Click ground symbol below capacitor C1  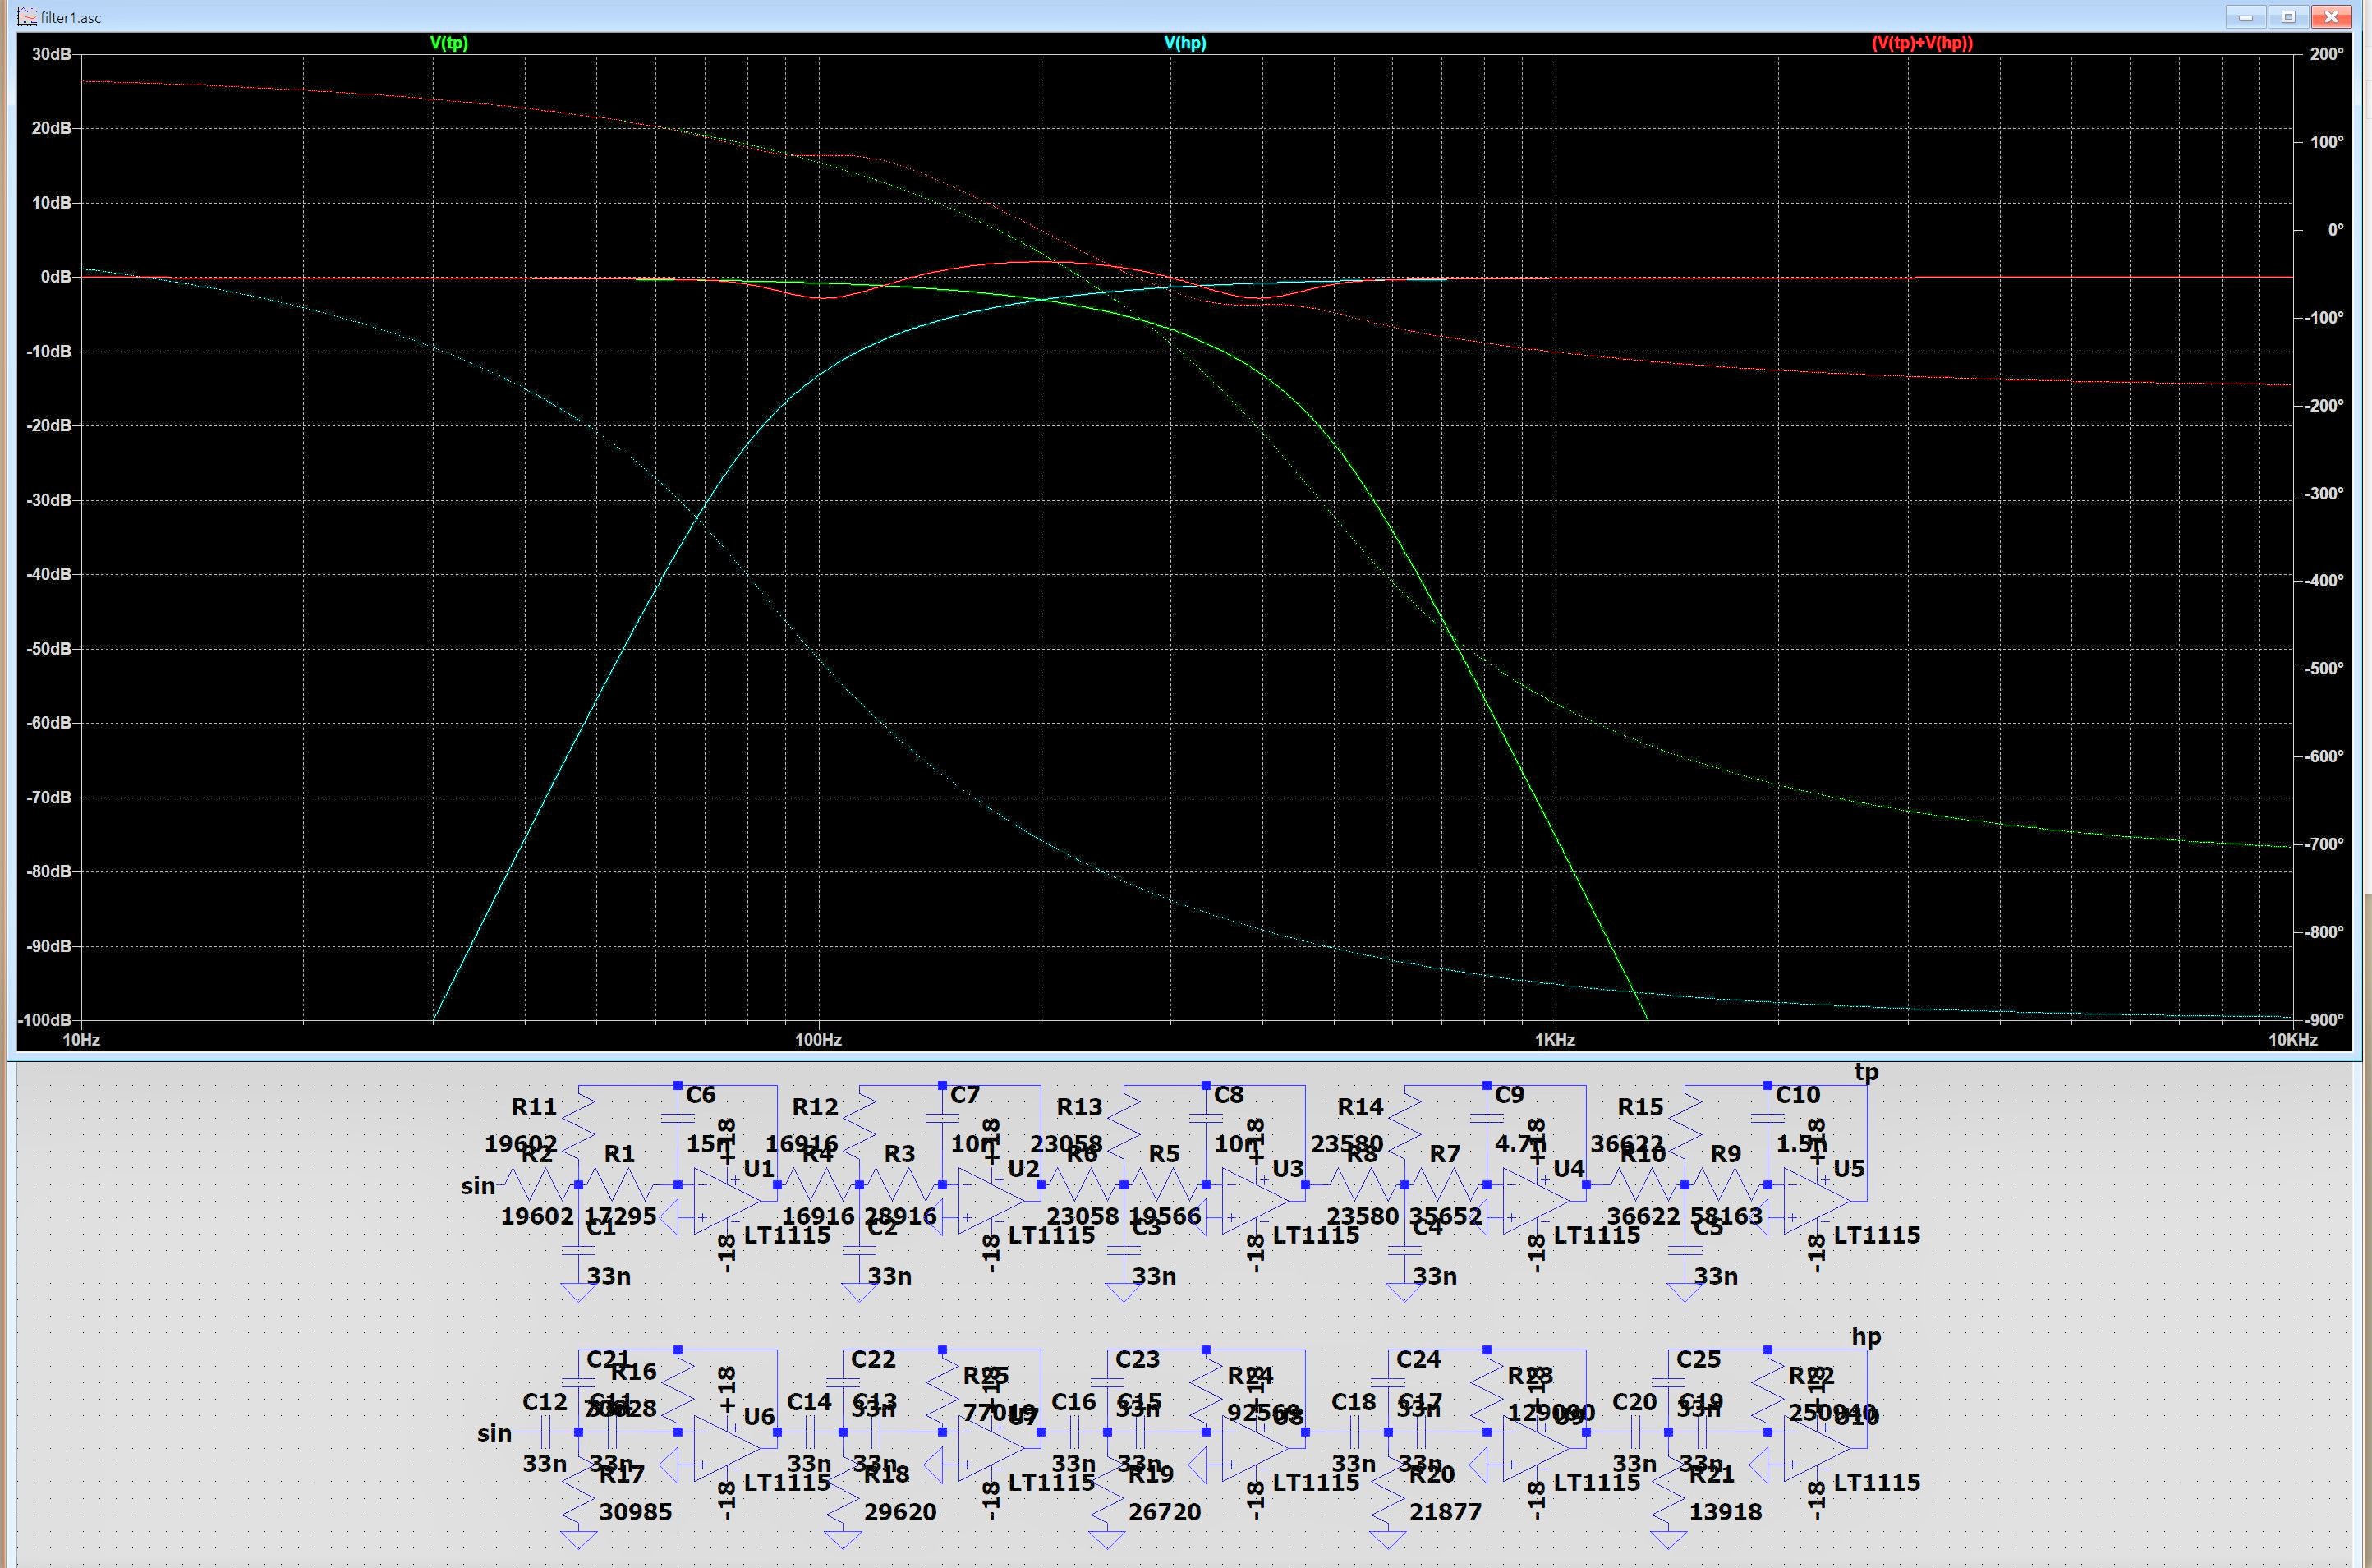[x=579, y=1292]
